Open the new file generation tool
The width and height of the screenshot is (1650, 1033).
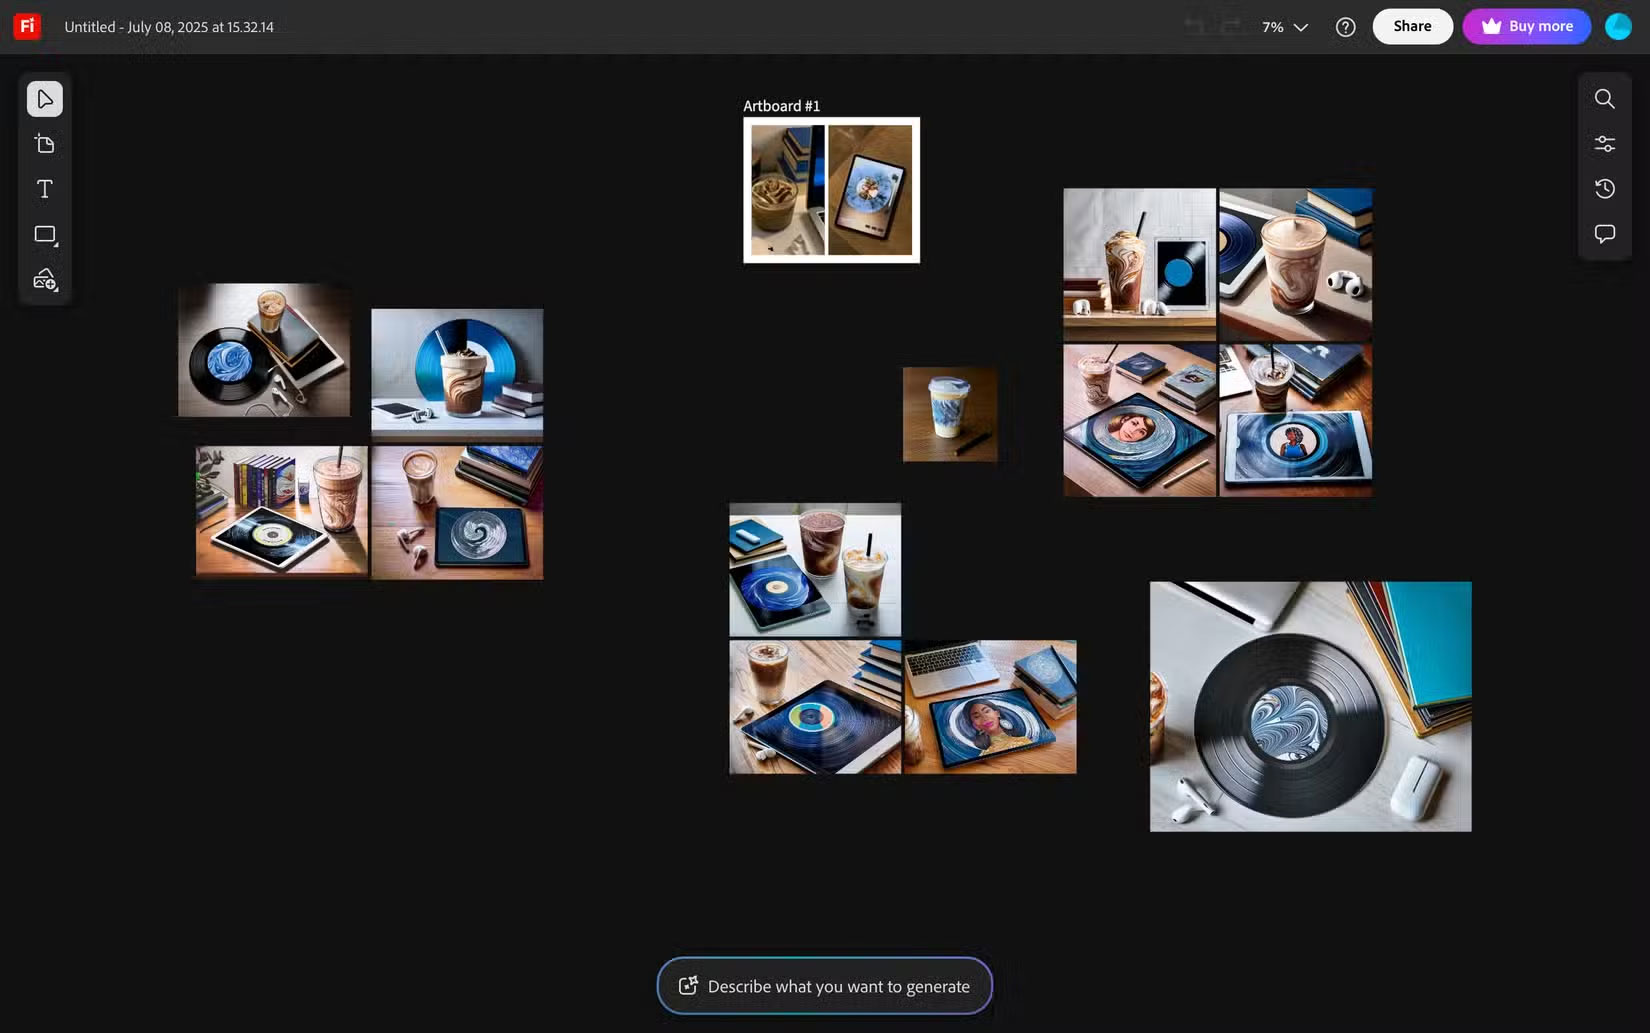point(44,143)
